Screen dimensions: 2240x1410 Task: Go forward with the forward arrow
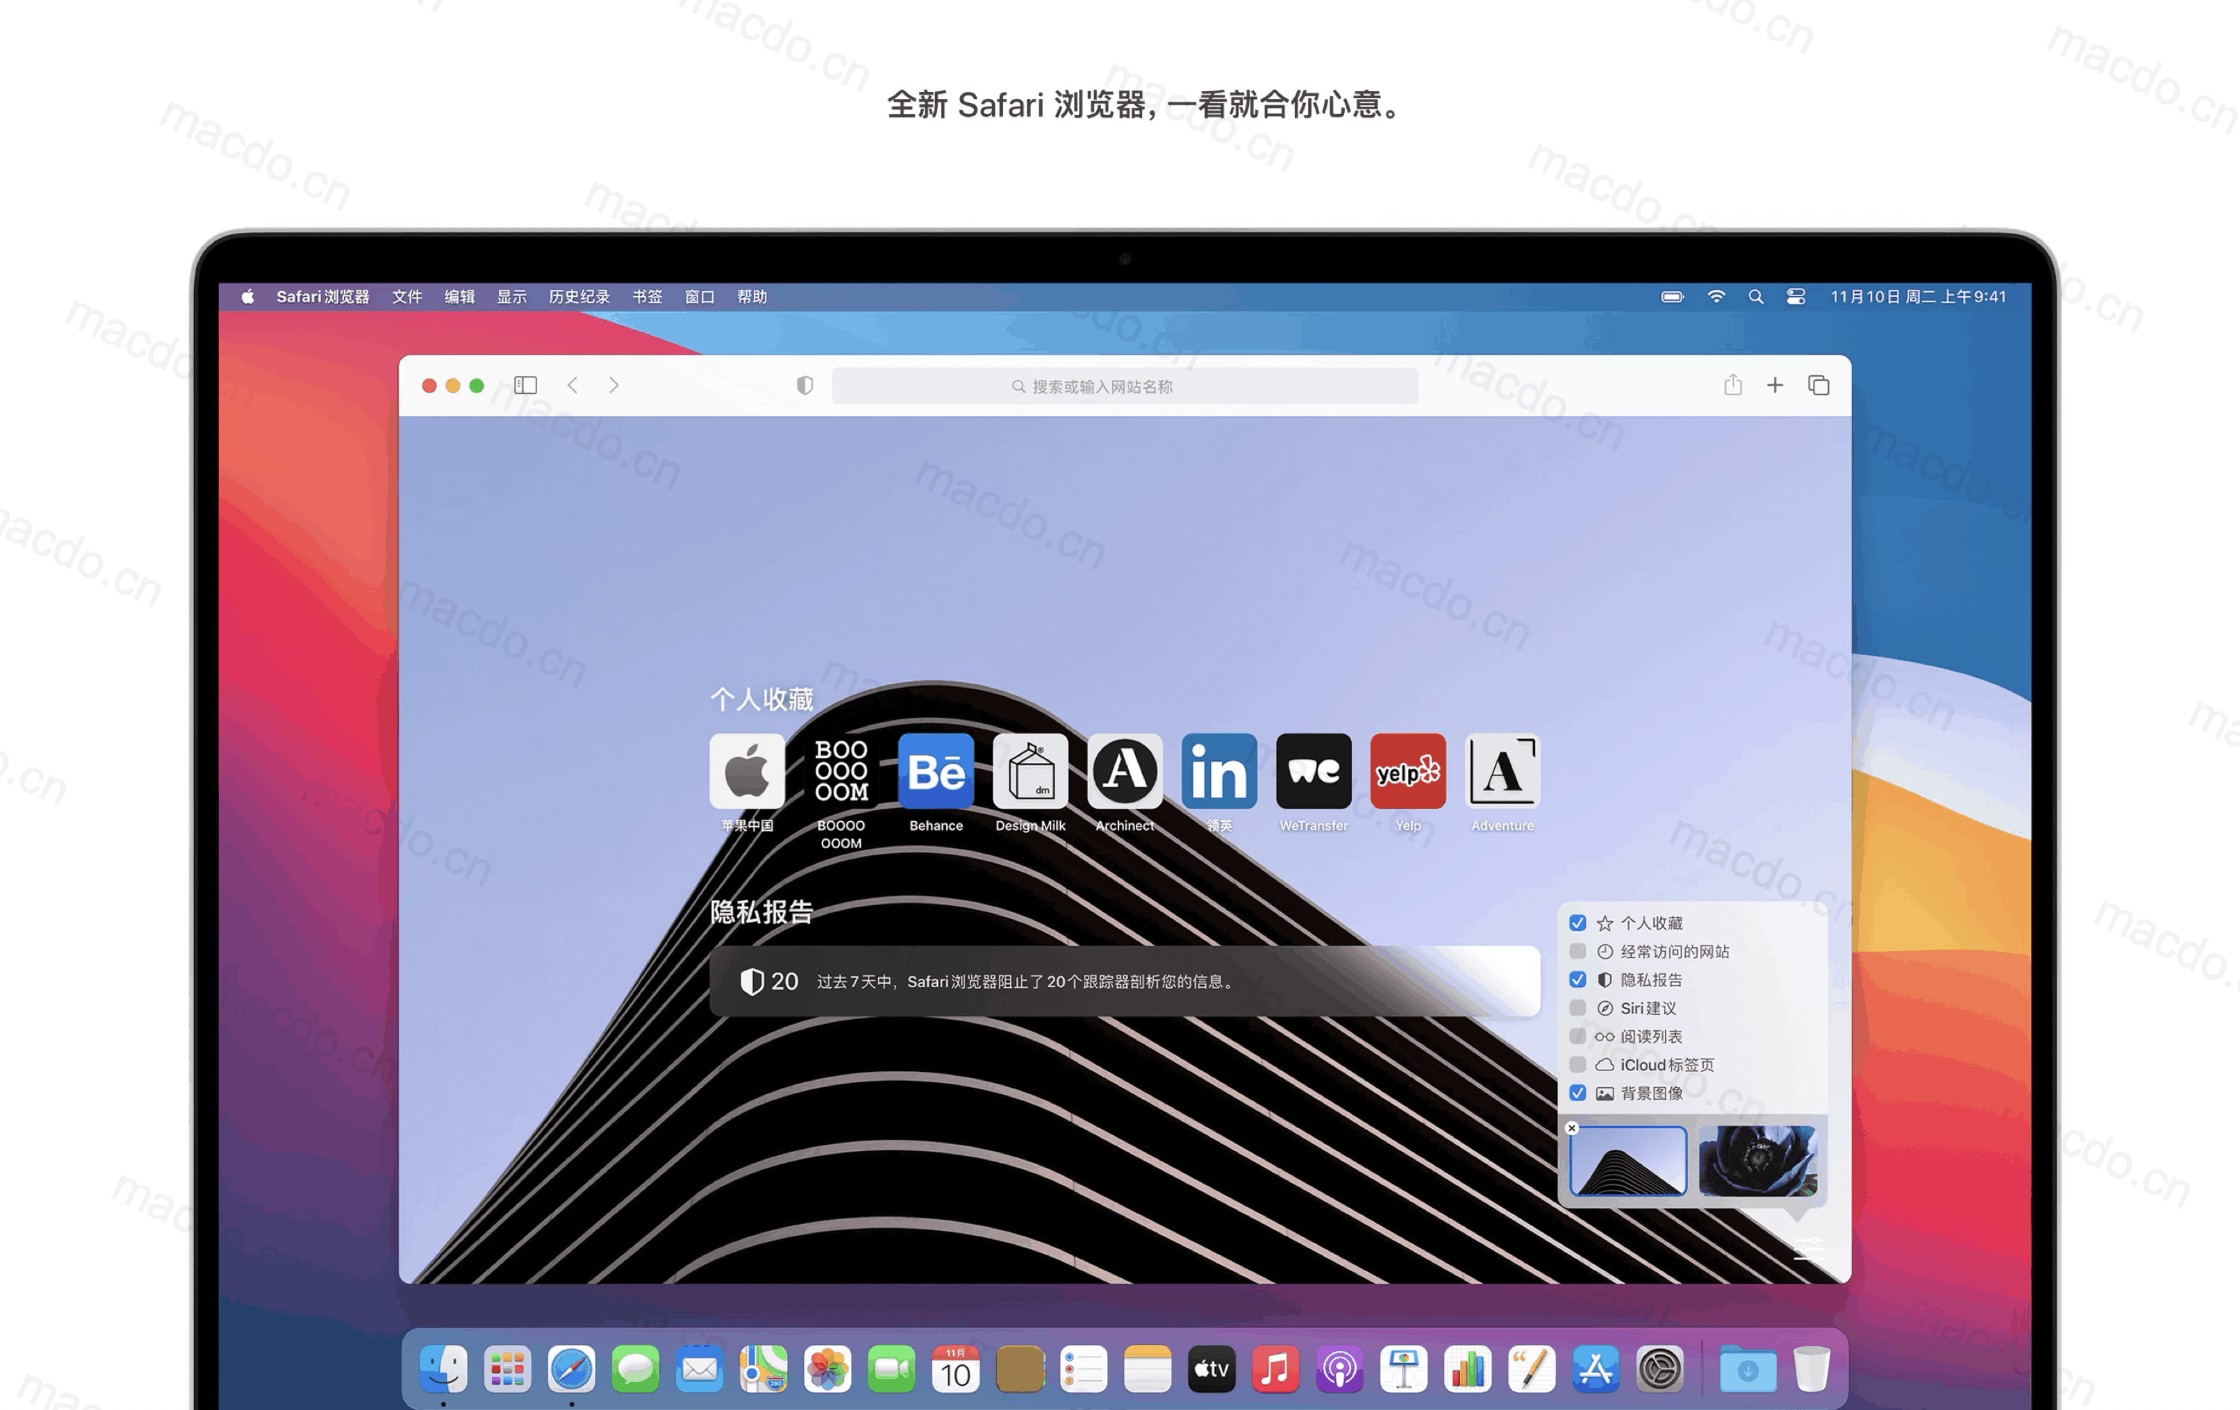[x=614, y=385]
